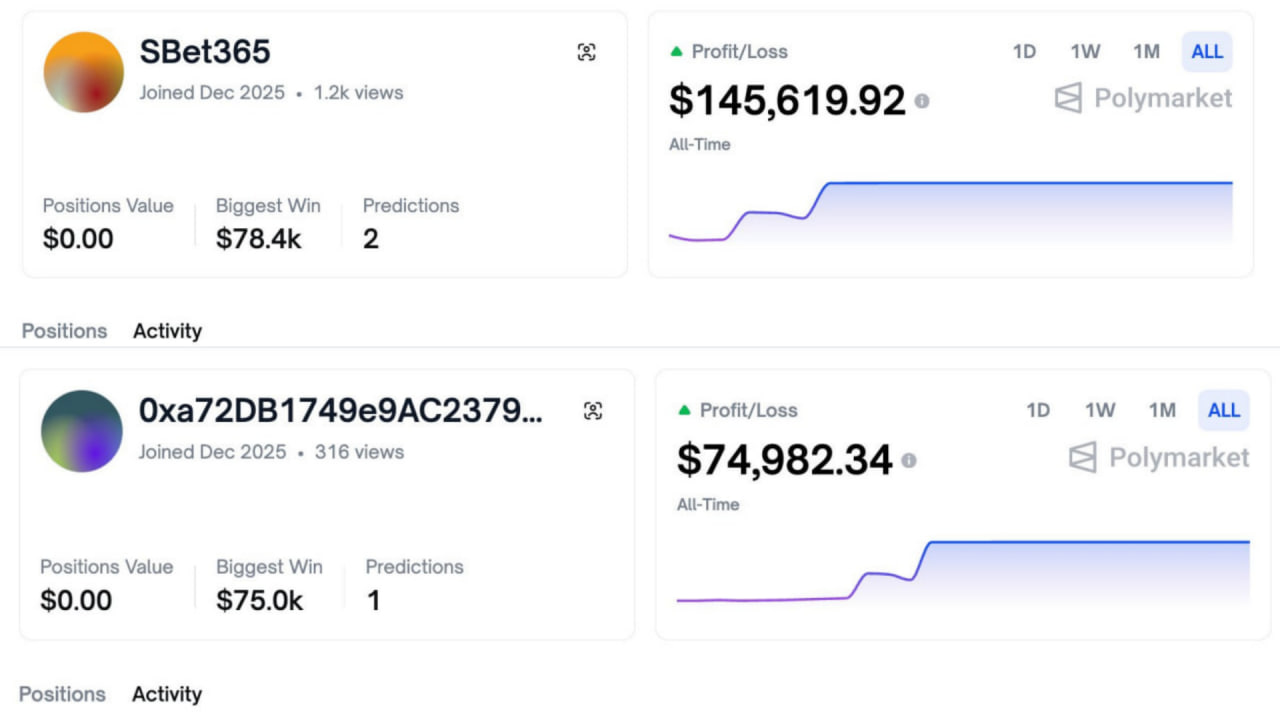Viewport: 1280px width, 720px height.
Task: Open the bottom profile's Positions tab
Action: 62,694
